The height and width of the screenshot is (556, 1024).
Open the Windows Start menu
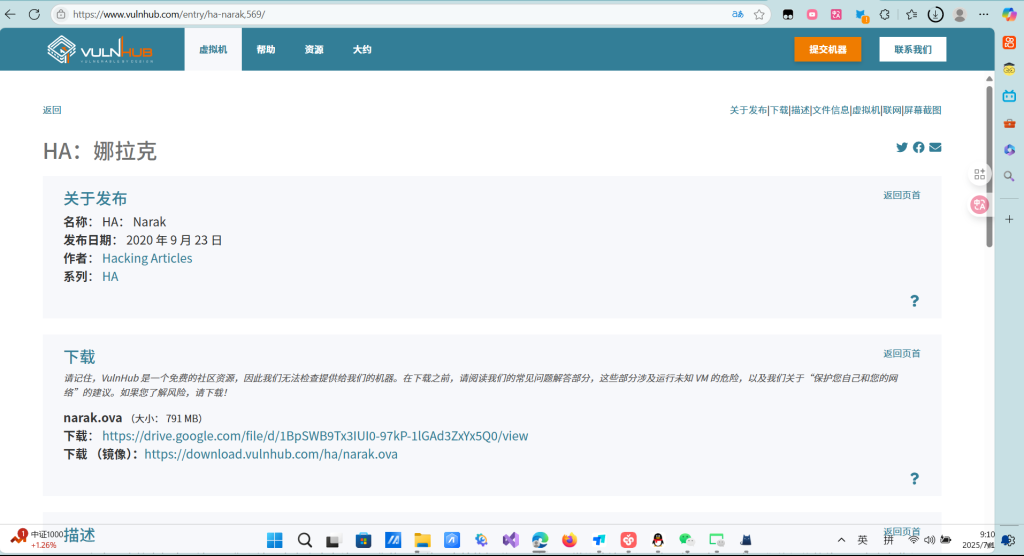[274, 540]
